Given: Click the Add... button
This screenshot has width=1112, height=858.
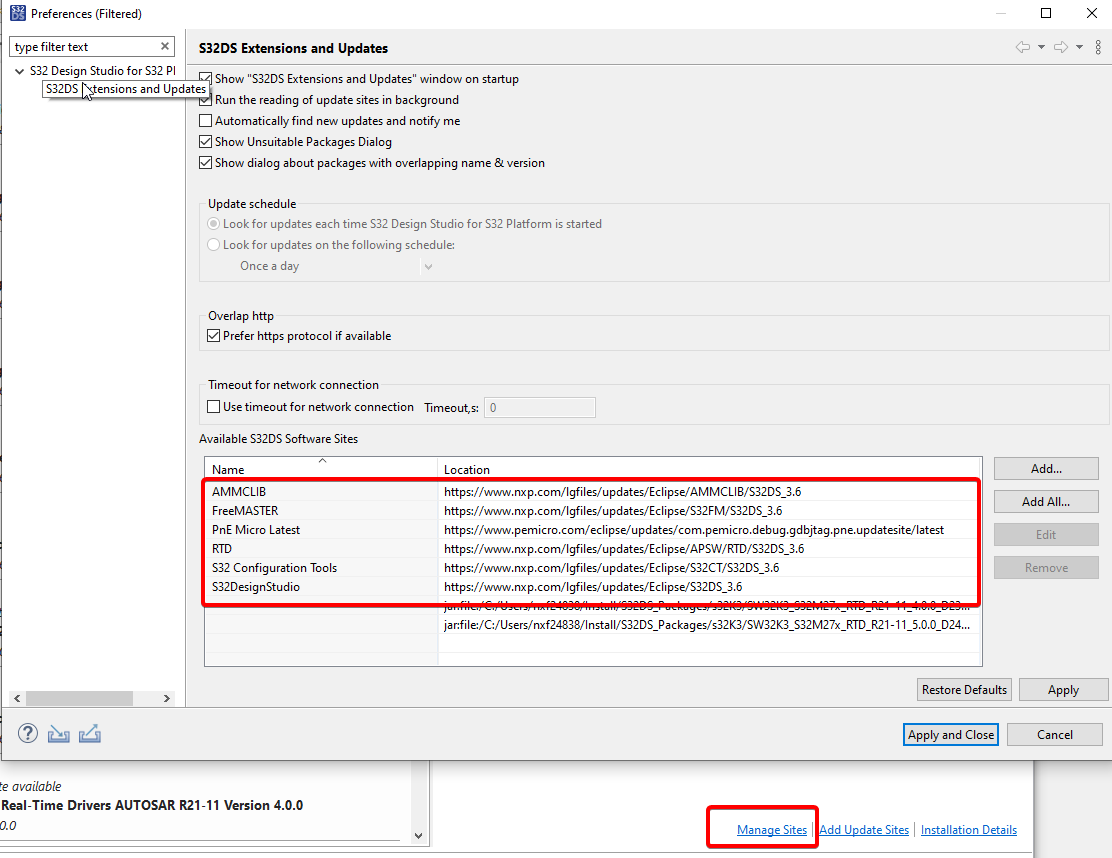Looking at the screenshot, I should (x=1046, y=469).
